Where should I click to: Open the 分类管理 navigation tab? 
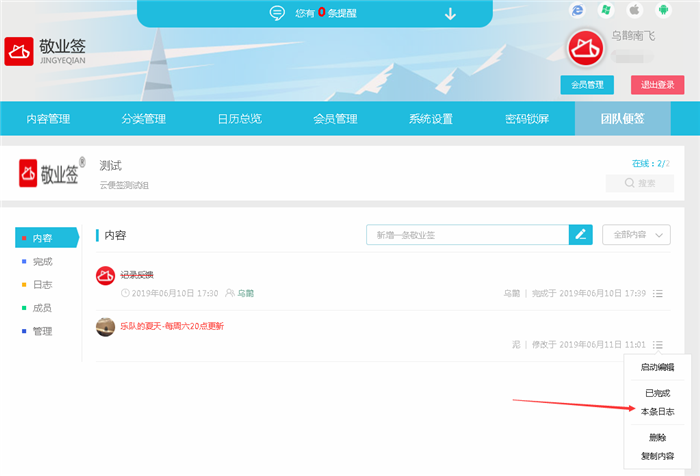coord(144,119)
